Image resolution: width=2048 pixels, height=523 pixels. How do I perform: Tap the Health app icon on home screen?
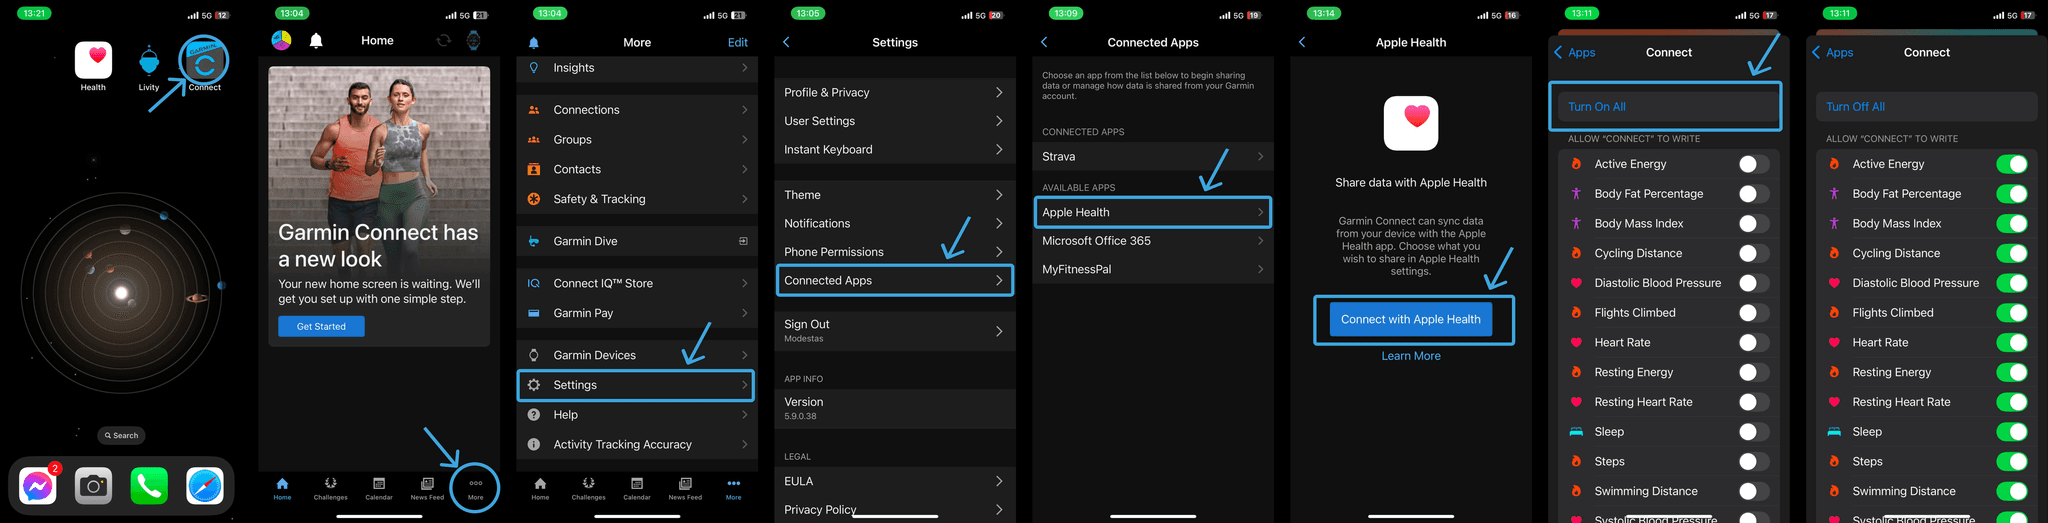tap(93, 60)
